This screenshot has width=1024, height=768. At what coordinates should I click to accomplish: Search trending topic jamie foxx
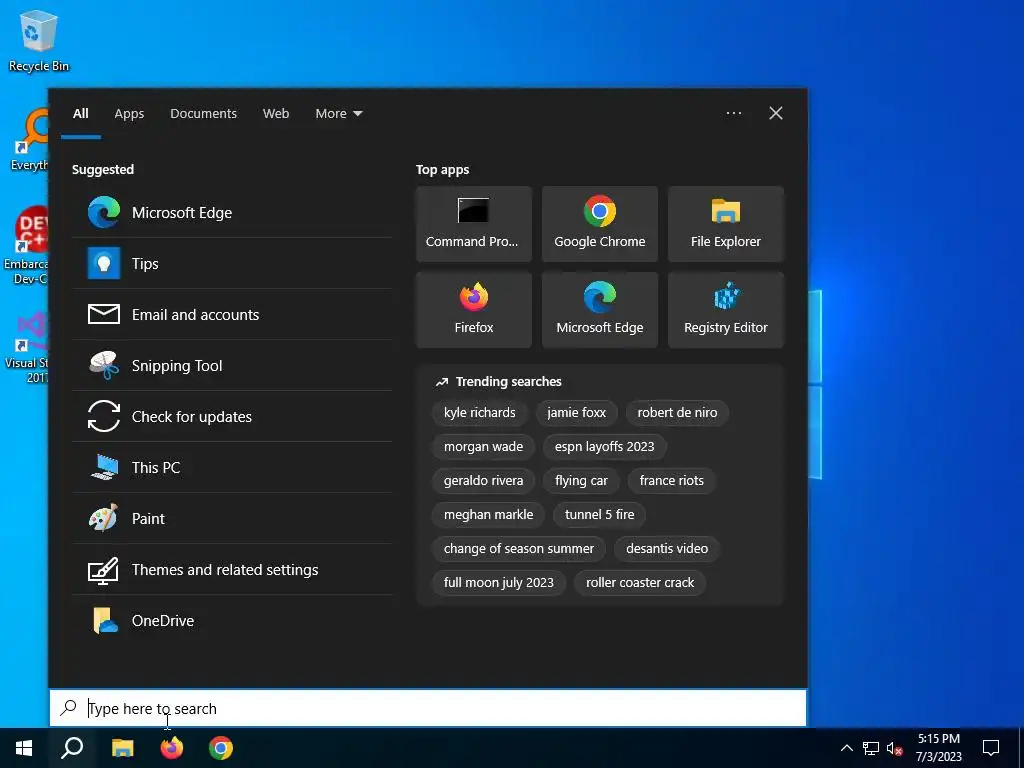tap(577, 412)
